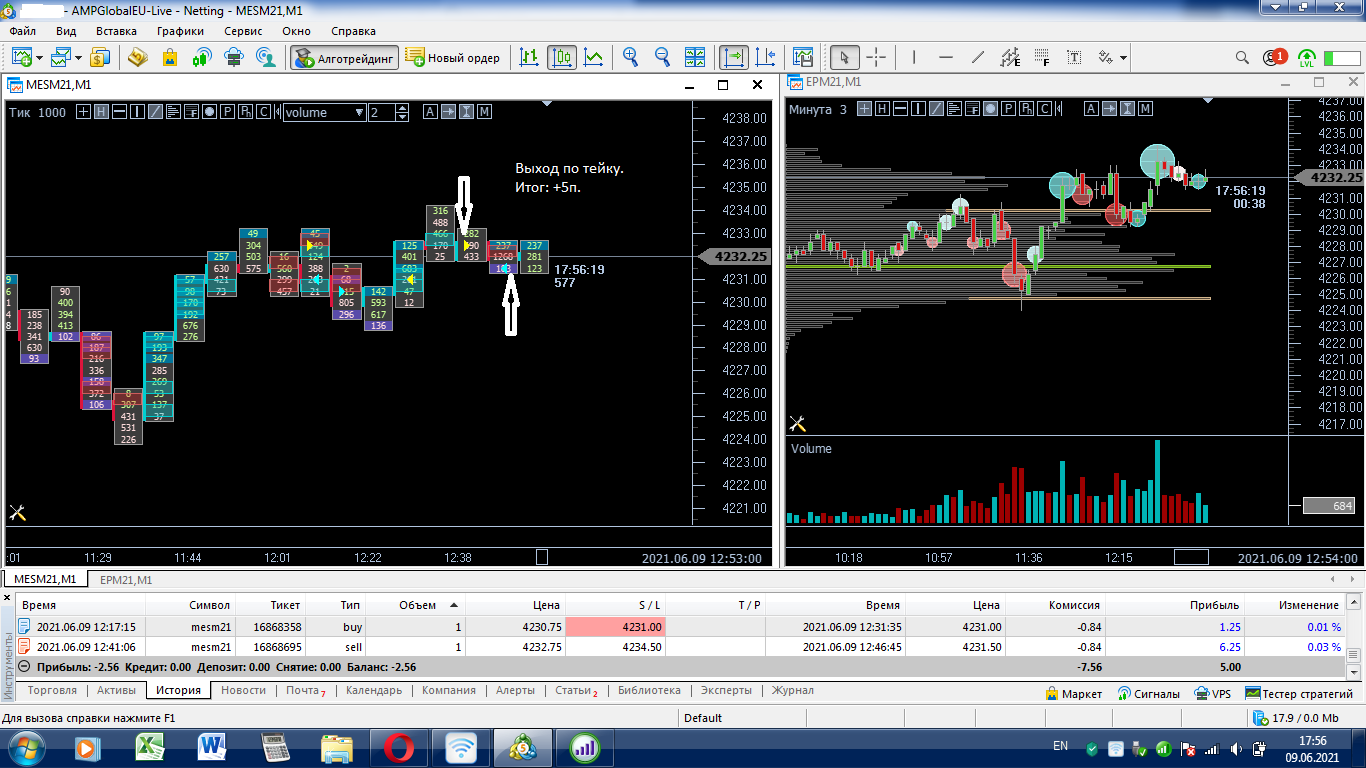Select the crosshair tool
This screenshot has width=1366, height=768.
coord(876,57)
